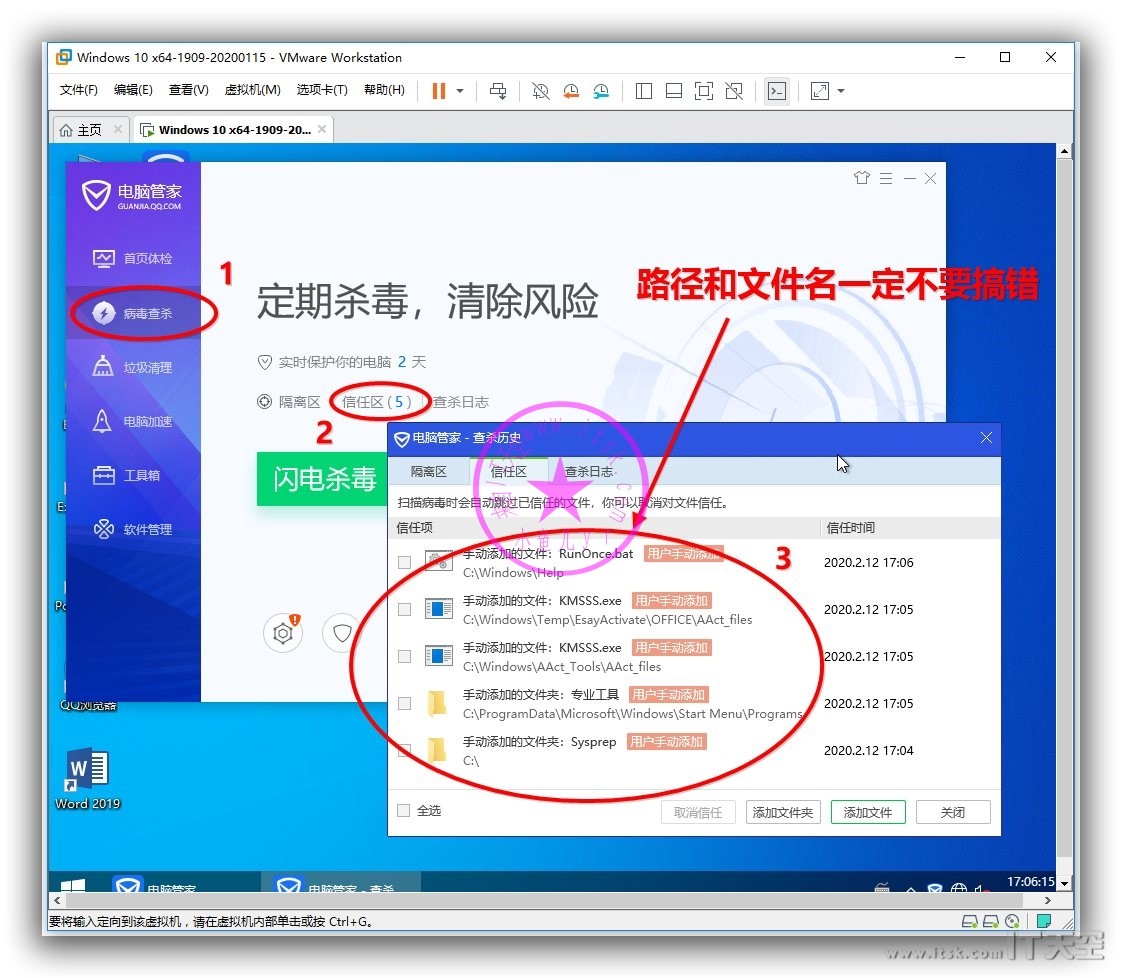Click the stretch guest display icon
Screen dimensions: 1122x978
pyautogui.click(x=819, y=91)
